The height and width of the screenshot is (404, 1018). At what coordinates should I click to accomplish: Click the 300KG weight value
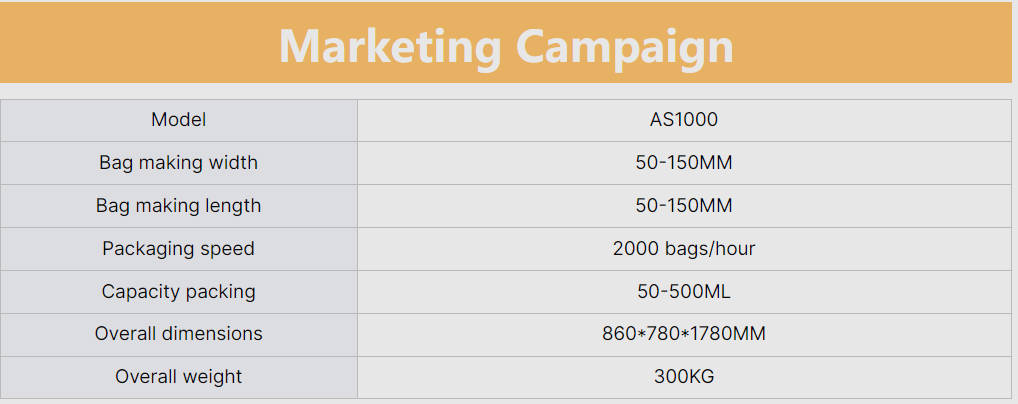pos(683,377)
